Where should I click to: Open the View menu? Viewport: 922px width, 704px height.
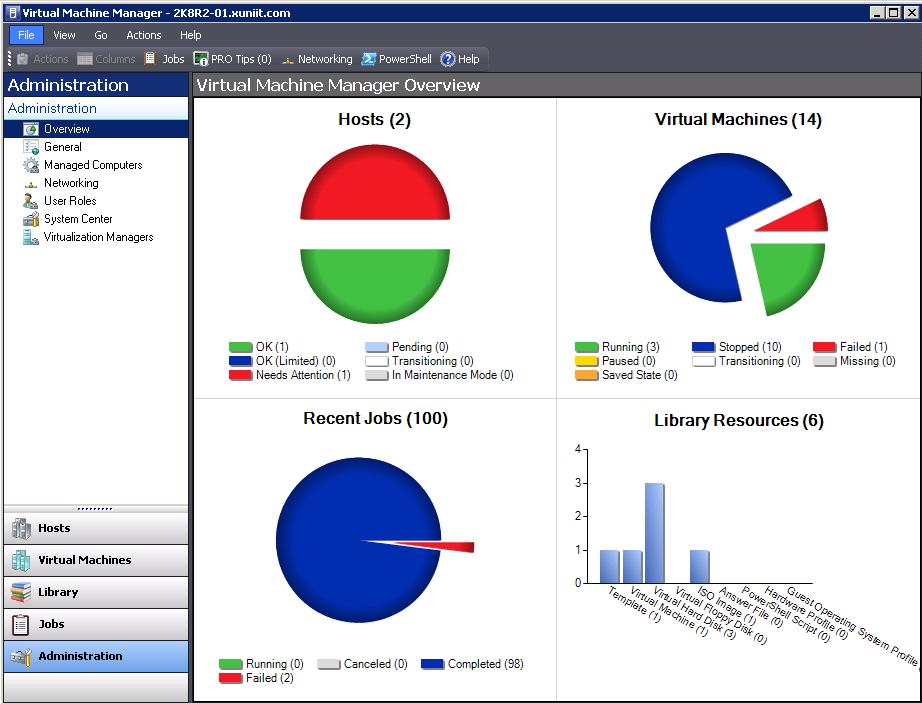64,35
